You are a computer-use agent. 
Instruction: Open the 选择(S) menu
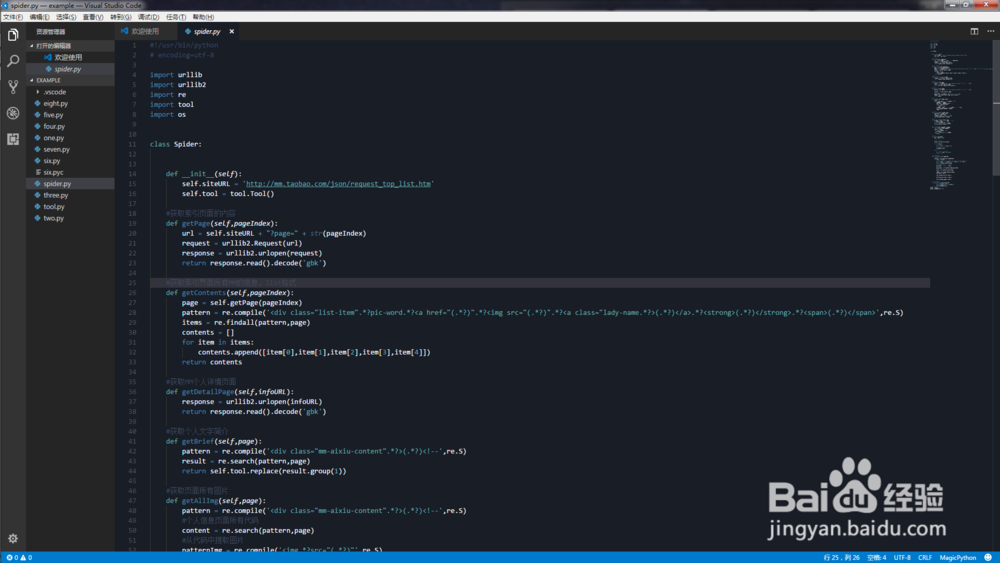click(x=66, y=17)
